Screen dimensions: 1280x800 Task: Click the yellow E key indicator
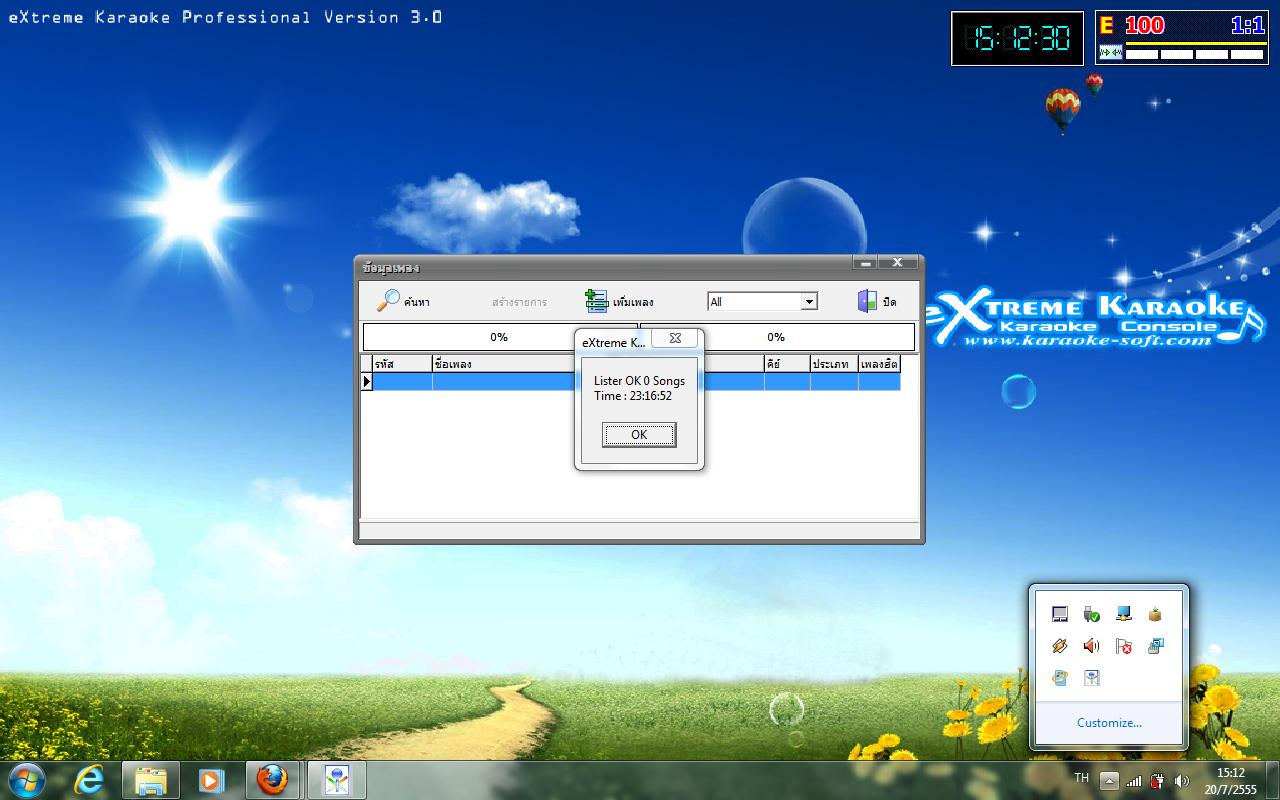1107,26
